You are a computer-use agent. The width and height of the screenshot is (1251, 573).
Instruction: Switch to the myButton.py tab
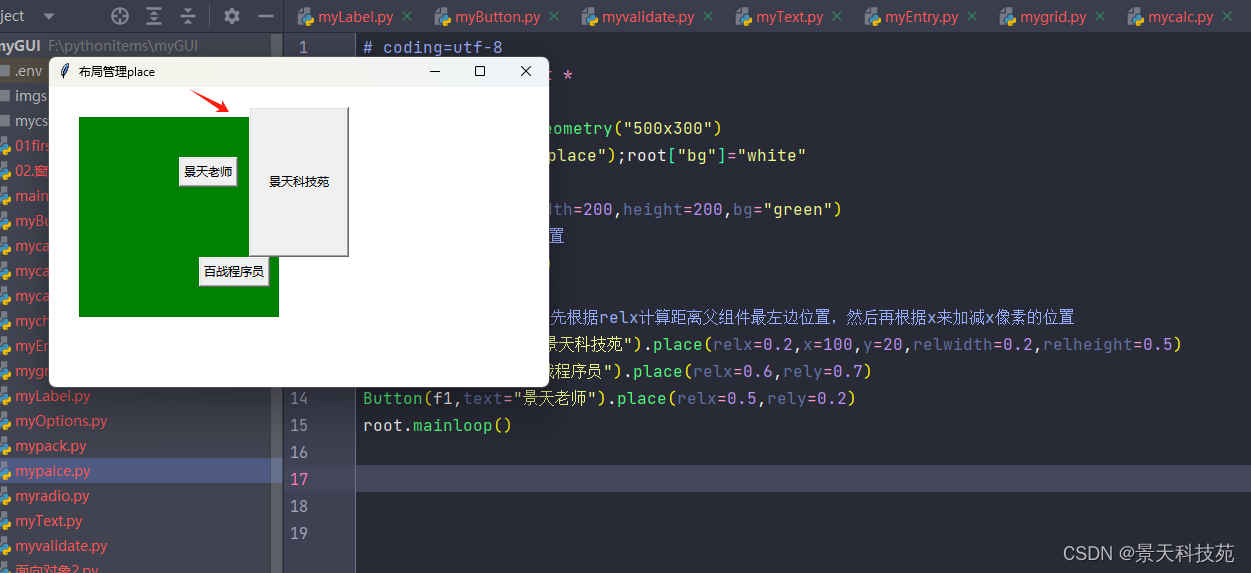coord(494,17)
